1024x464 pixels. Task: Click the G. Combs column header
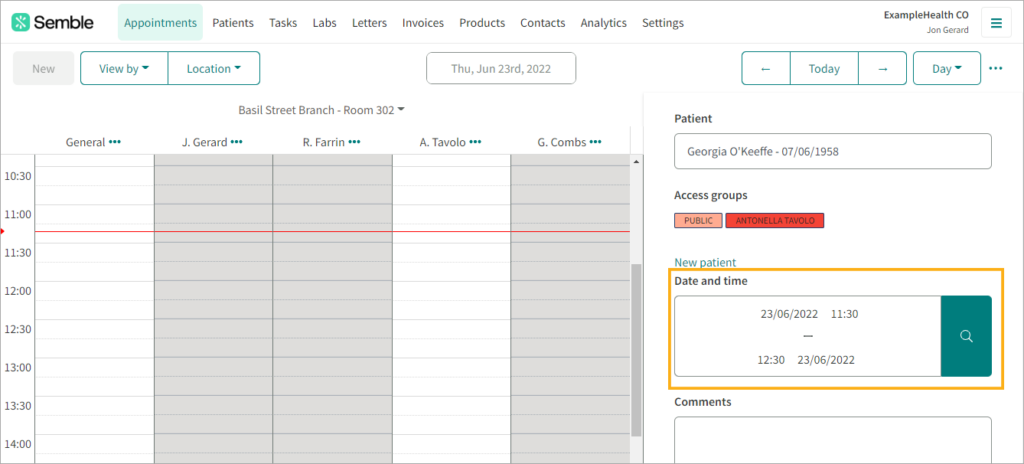tap(561, 142)
